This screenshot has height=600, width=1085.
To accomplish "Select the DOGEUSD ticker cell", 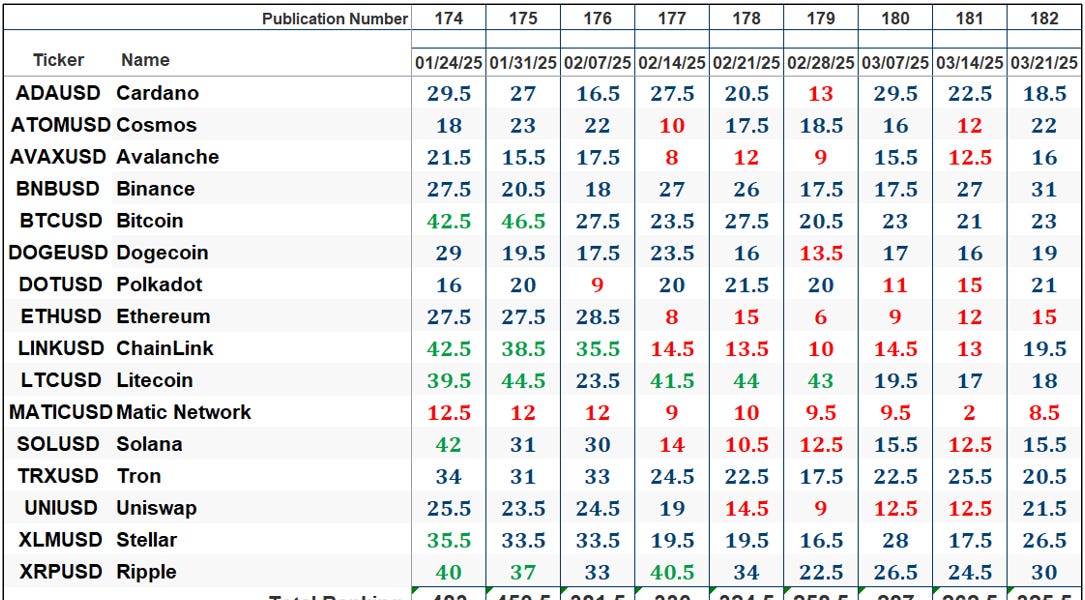I will click(58, 253).
